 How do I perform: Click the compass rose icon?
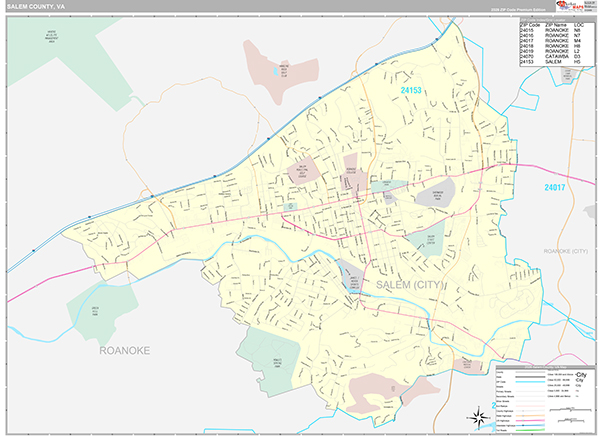[x=472, y=418]
